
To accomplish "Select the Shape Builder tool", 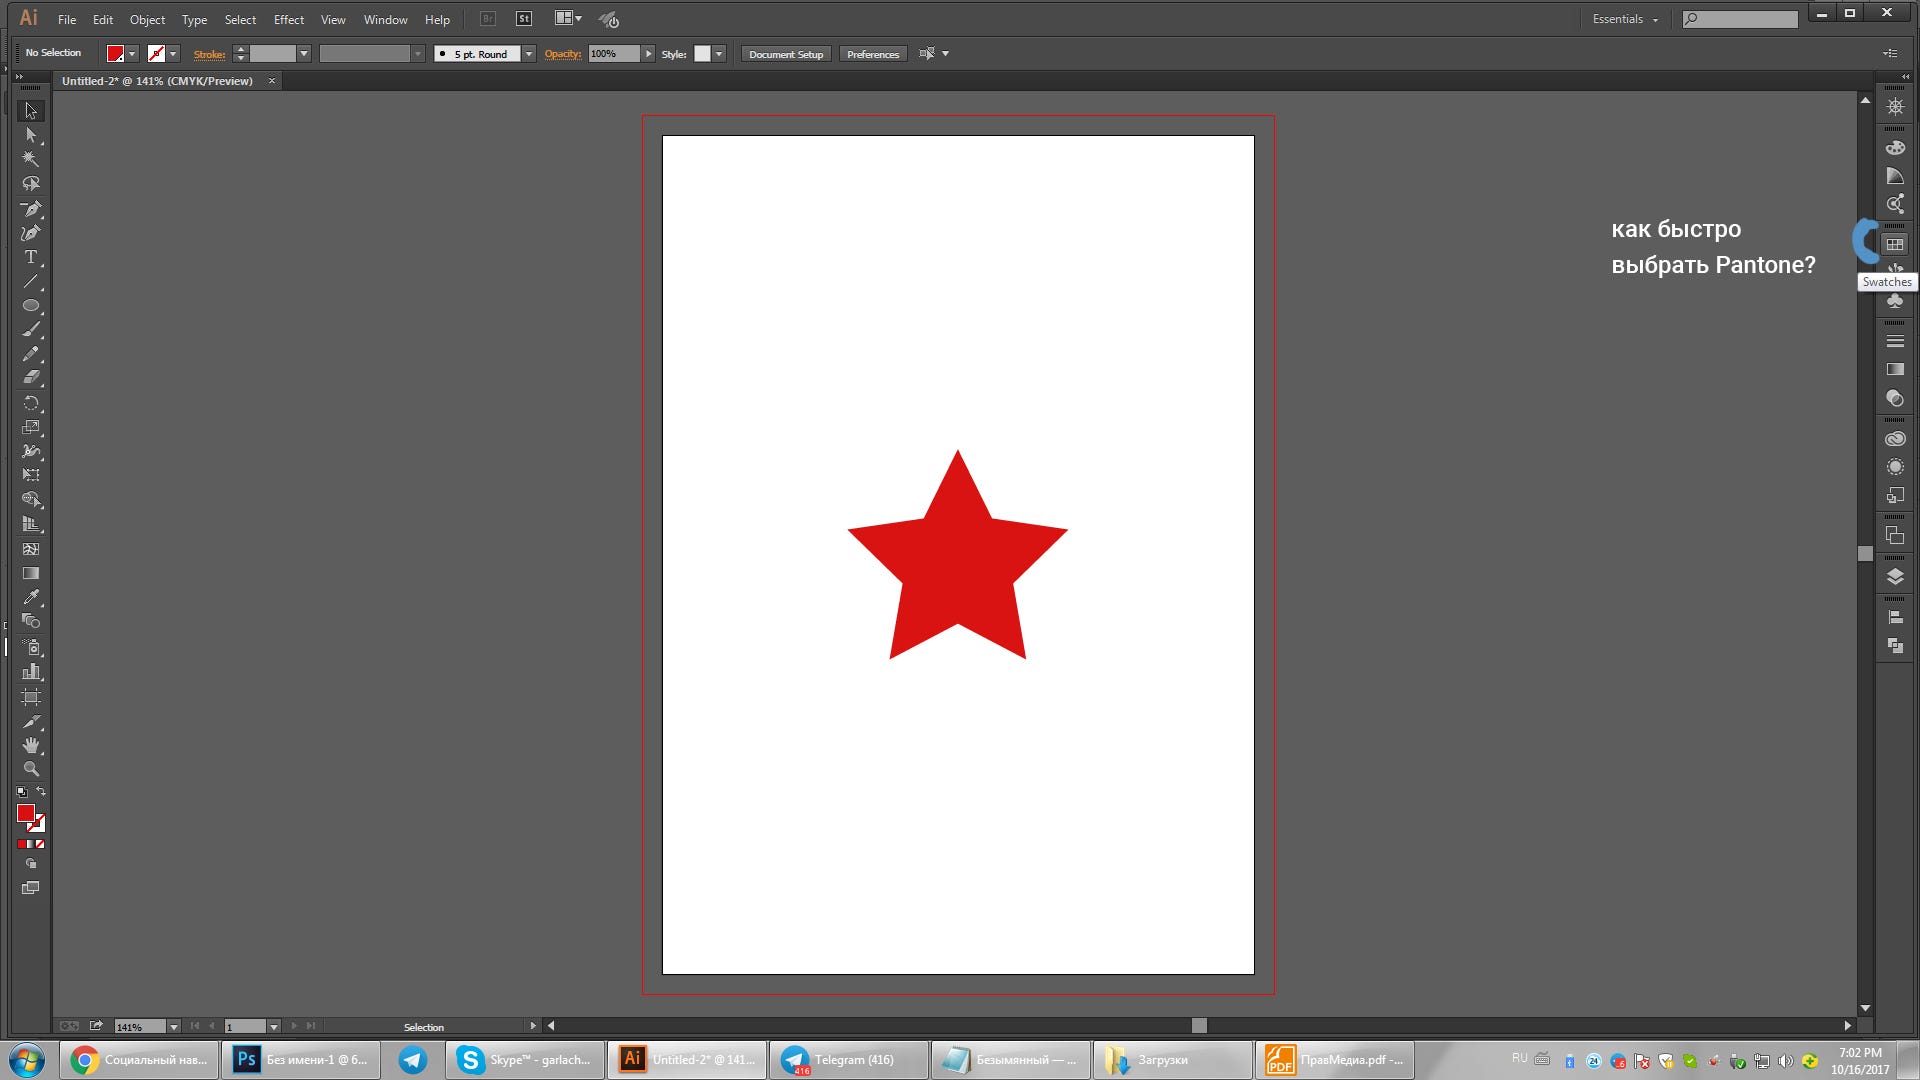I will [31, 500].
